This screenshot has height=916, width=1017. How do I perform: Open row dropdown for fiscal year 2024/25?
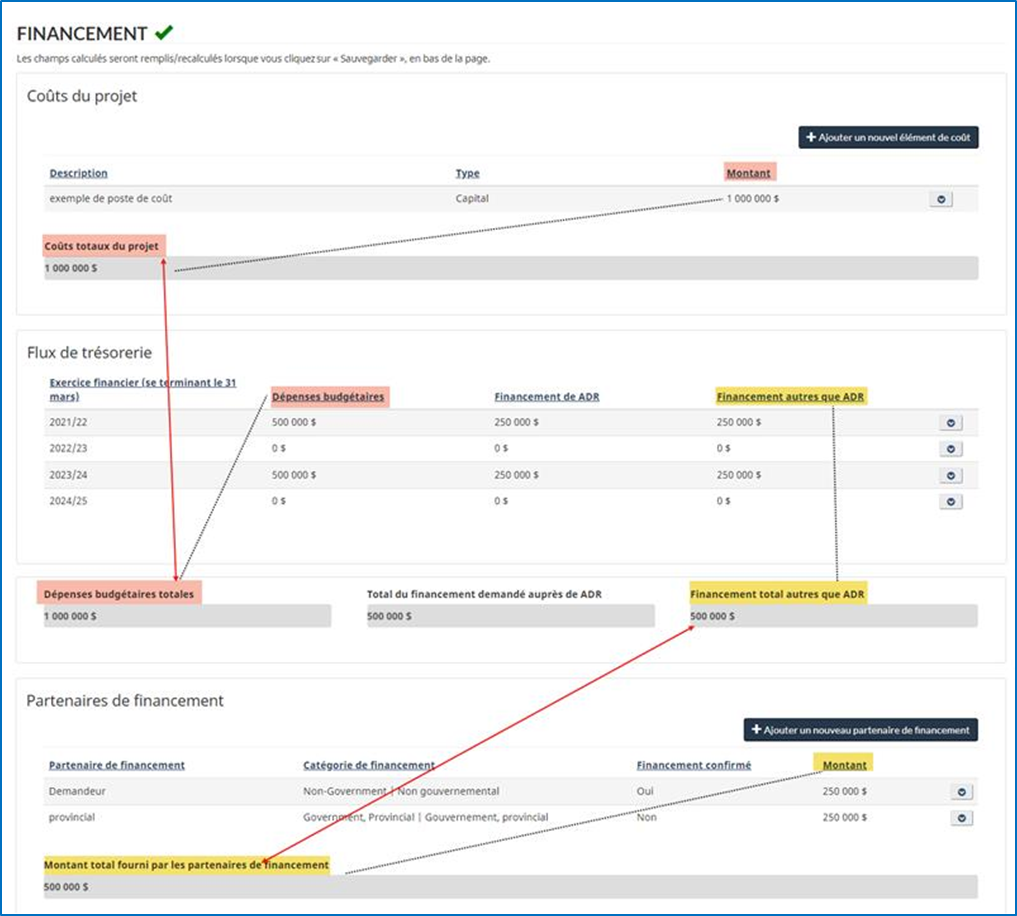pyautogui.click(x=951, y=501)
